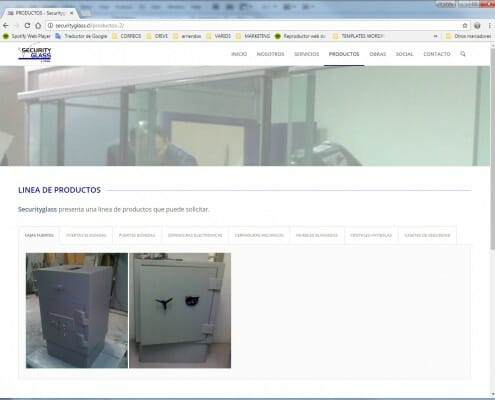The height and width of the screenshot is (400, 495).
Task: Click the address bar URL field
Action: 257,26
